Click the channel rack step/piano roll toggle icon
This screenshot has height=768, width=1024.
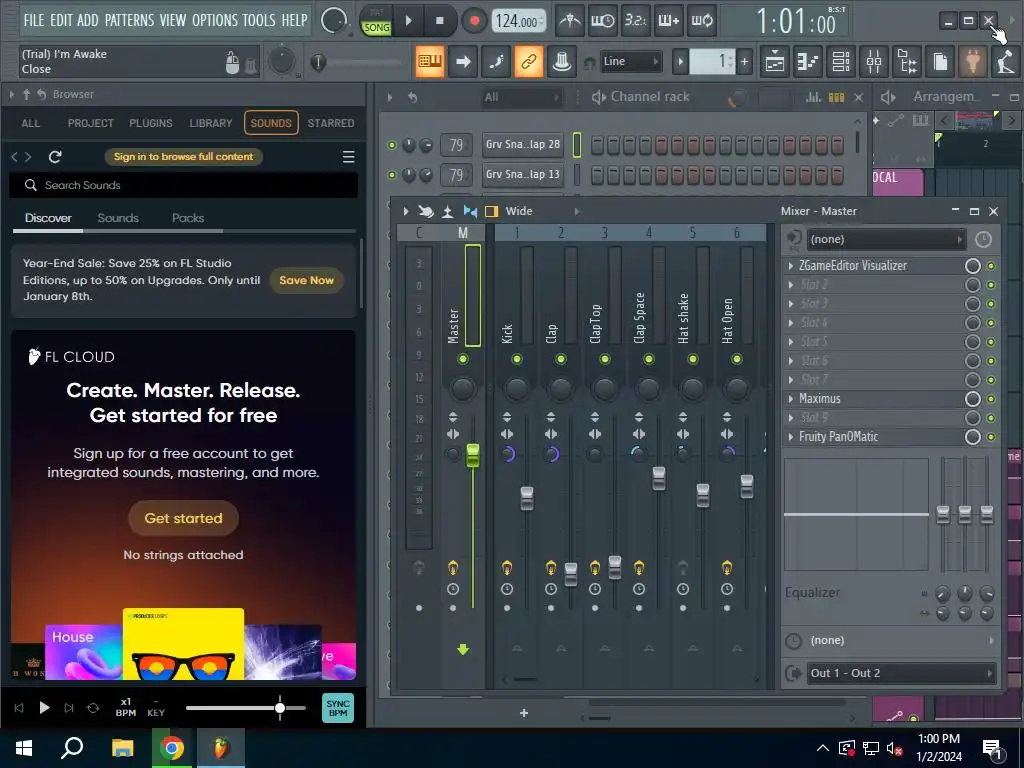coord(837,97)
